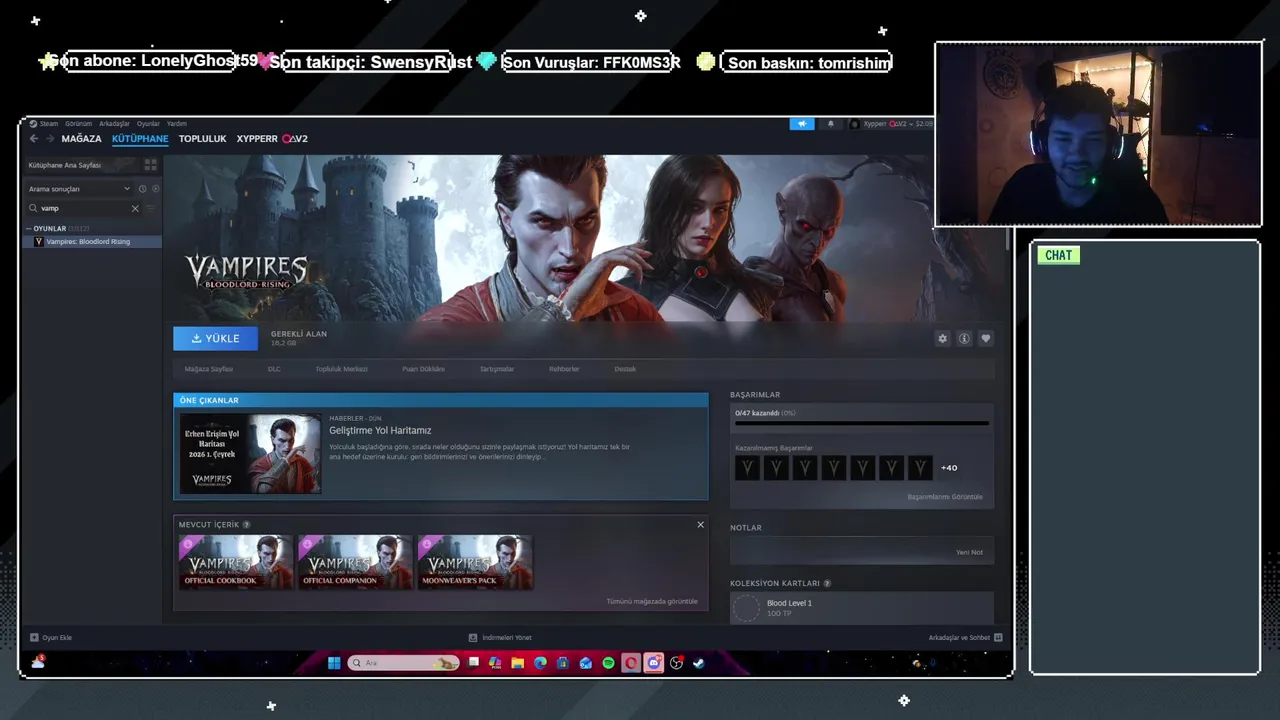Open İndirmeleri Yönet downloads manager
Screen dimensions: 1280x720
500,637
